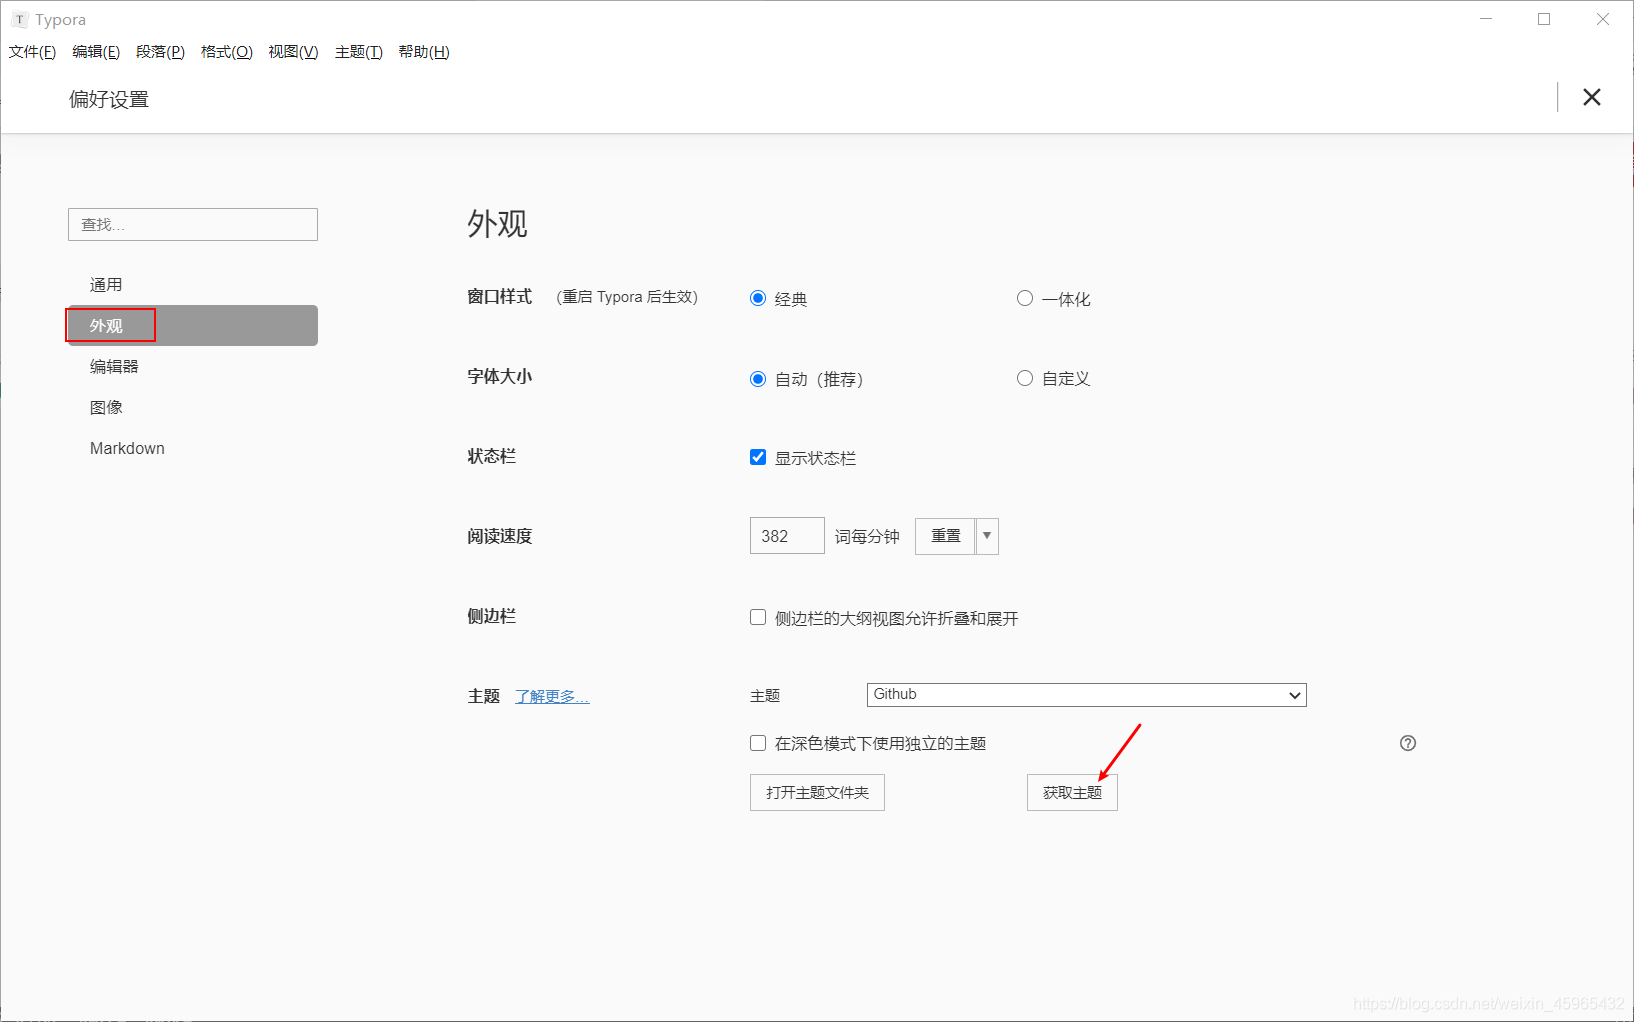Focus the 查找 search field

point(193,225)
